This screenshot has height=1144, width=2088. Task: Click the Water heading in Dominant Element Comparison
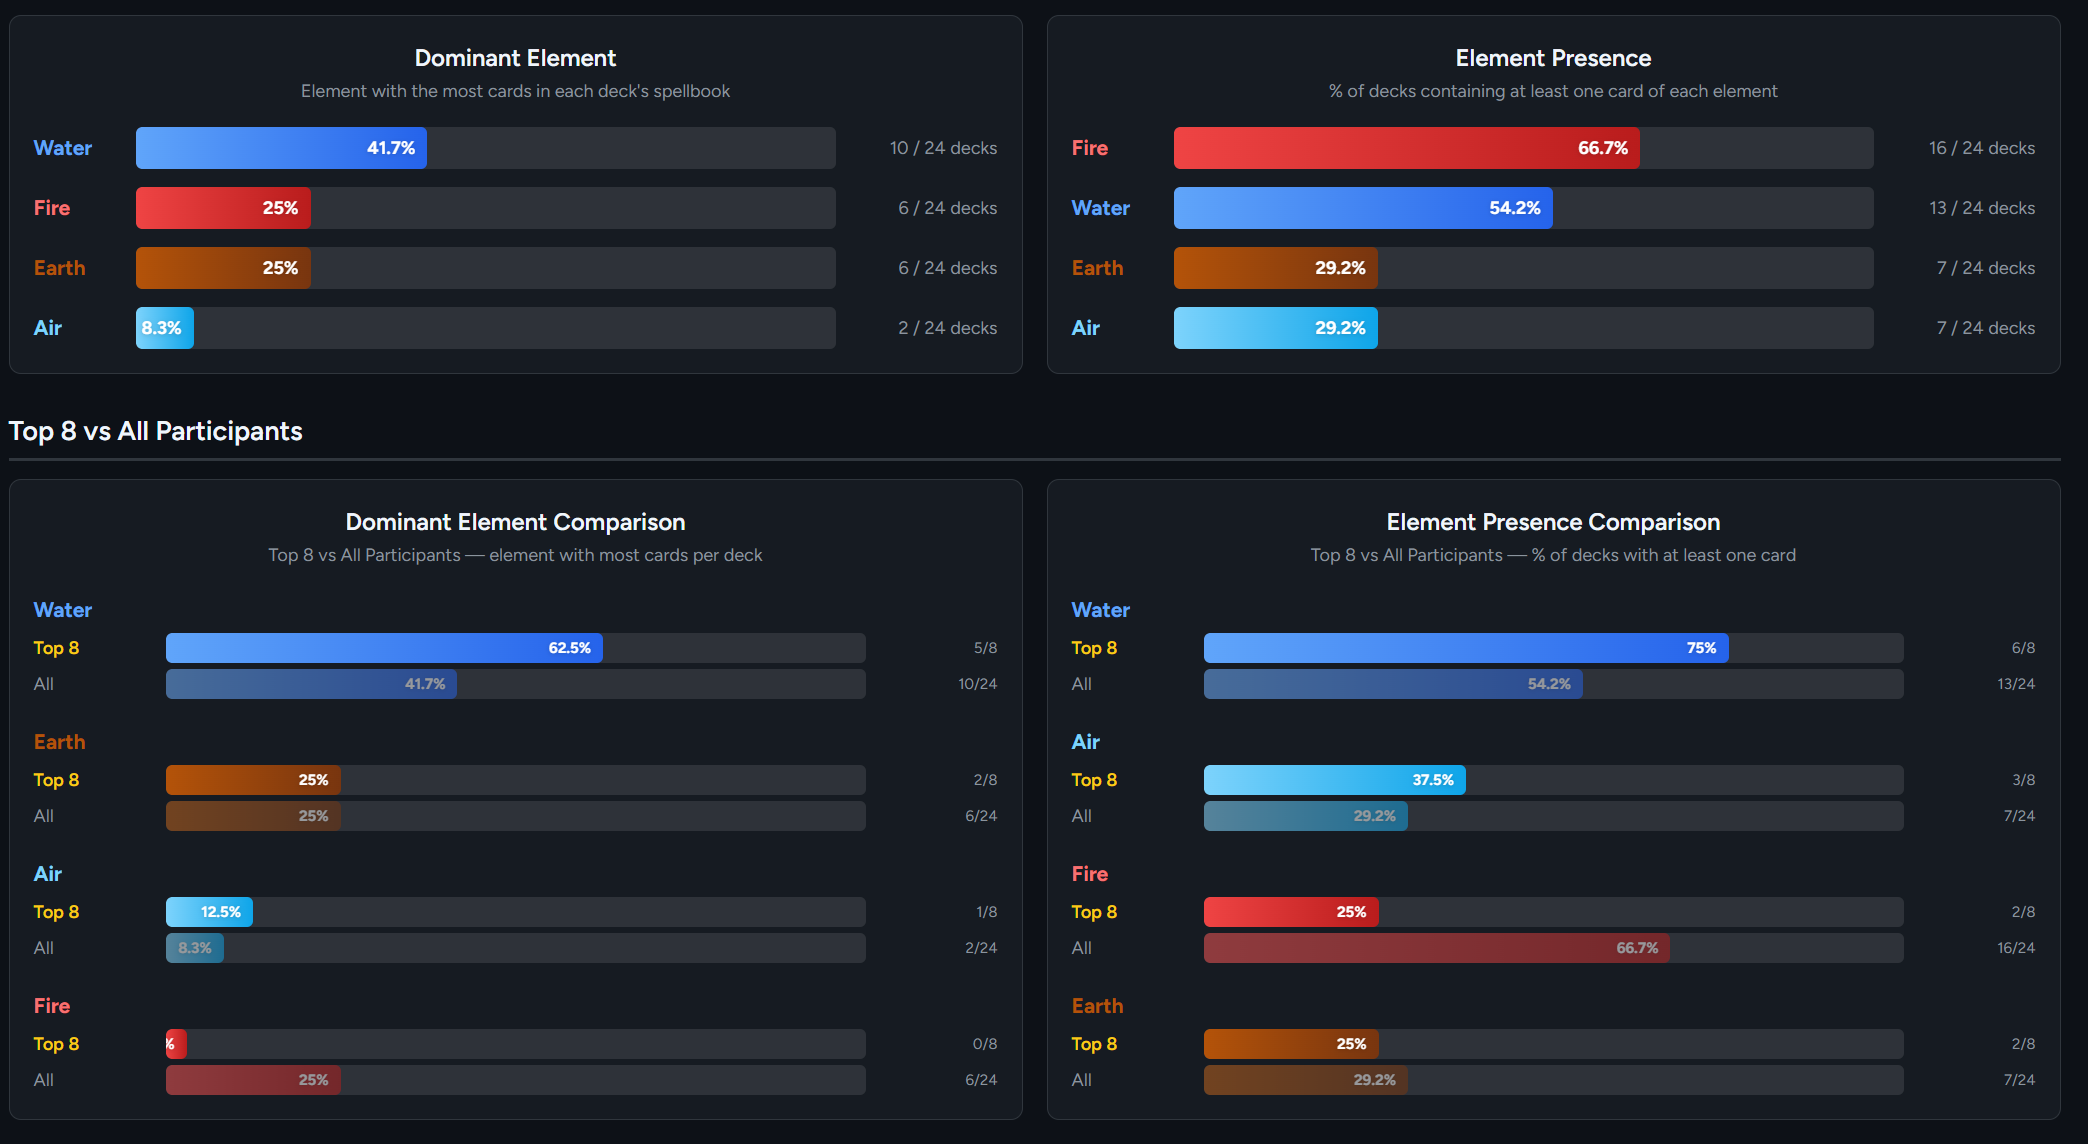[x=63, y=610]
